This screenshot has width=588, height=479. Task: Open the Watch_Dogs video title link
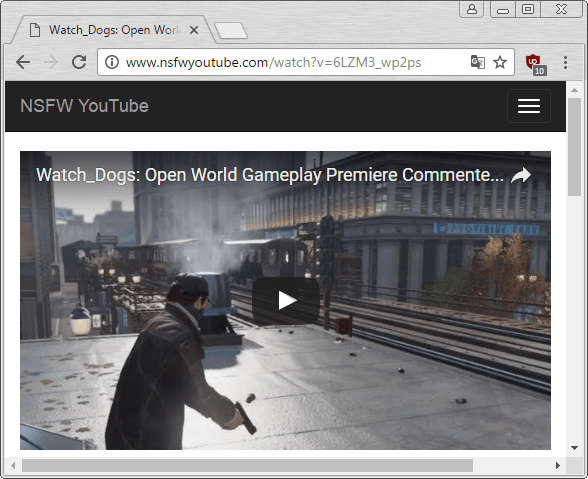coord(270,175)
